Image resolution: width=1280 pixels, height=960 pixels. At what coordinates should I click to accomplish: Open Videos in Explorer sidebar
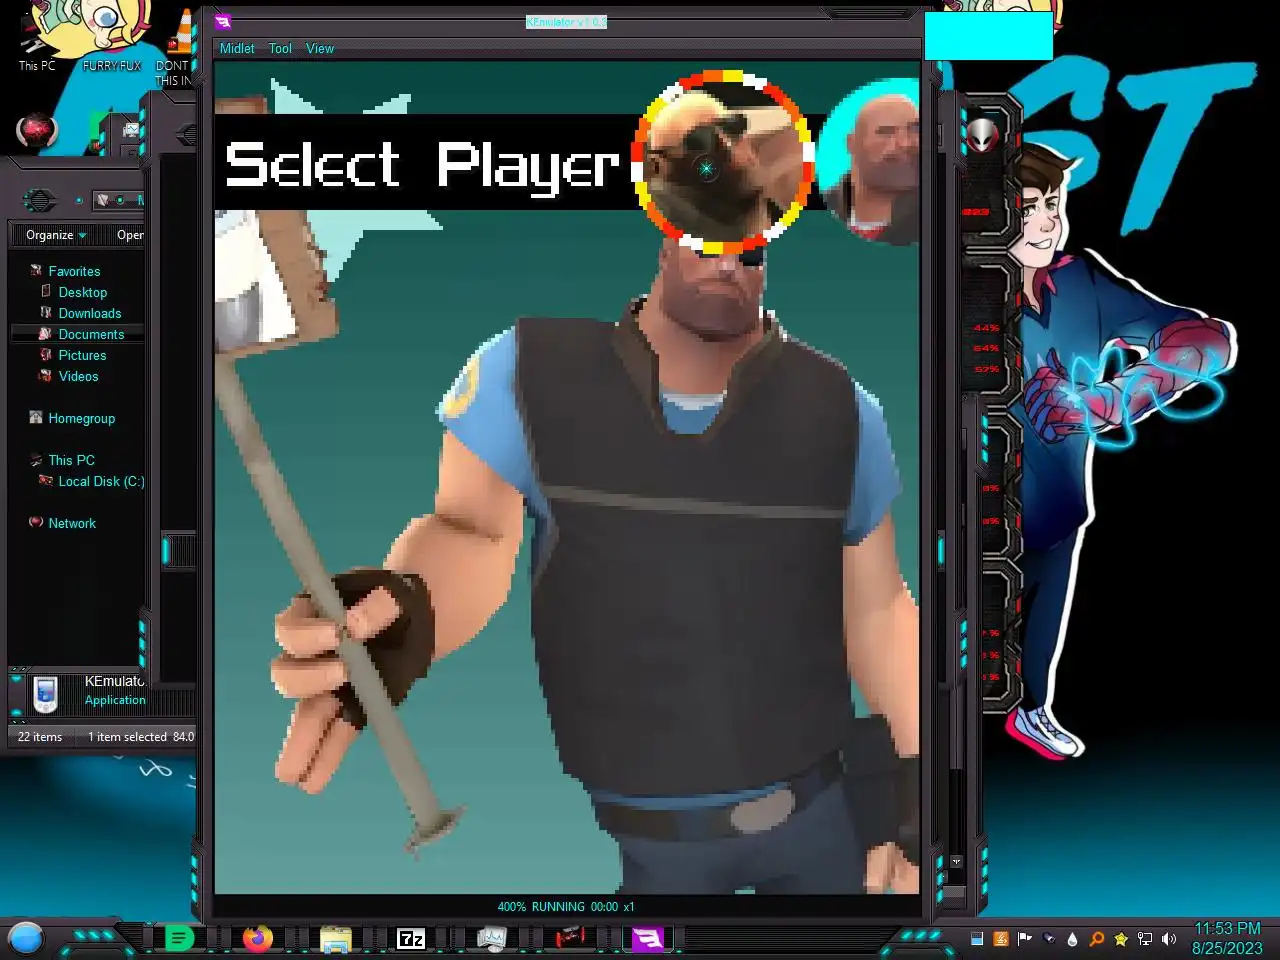[x=78, y=376]
